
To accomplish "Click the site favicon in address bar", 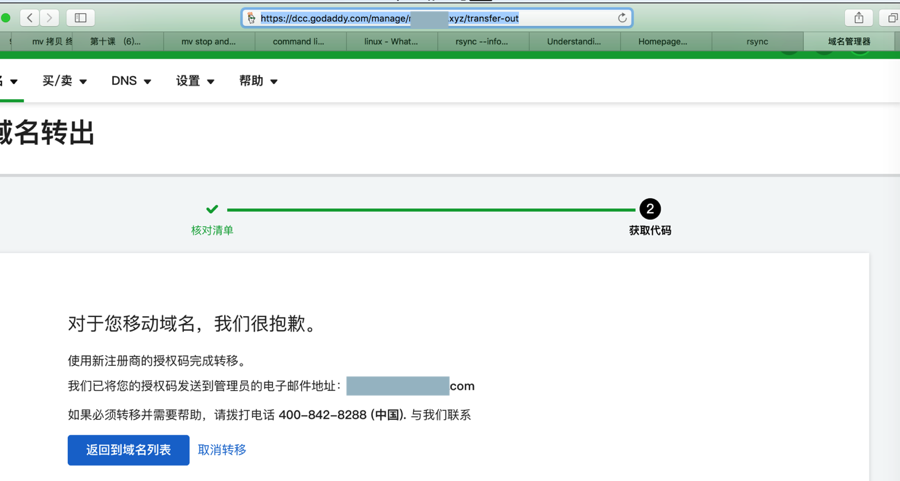I will tap(251, 18).
